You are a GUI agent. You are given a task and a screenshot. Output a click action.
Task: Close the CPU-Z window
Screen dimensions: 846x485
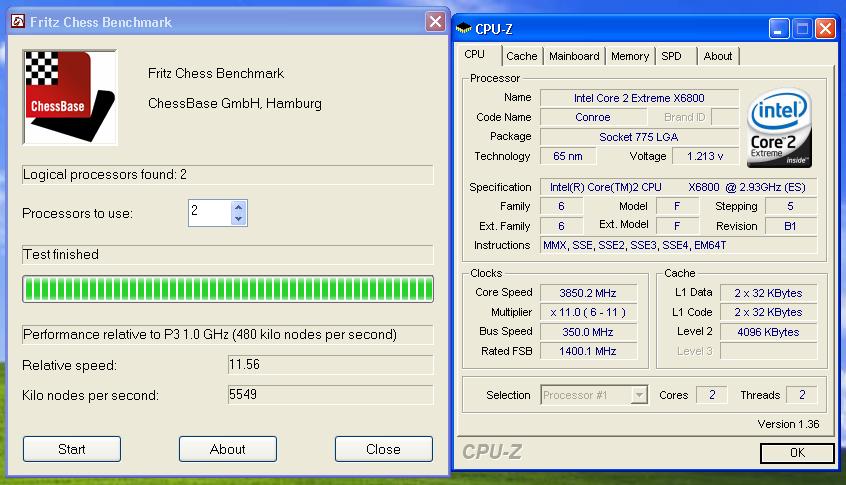click(825, 29)
